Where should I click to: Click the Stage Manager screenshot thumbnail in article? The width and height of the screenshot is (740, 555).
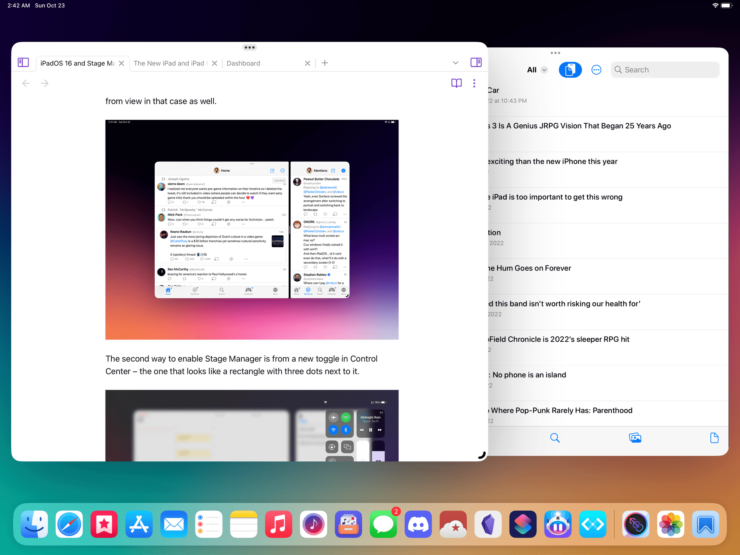pos(252,230)
